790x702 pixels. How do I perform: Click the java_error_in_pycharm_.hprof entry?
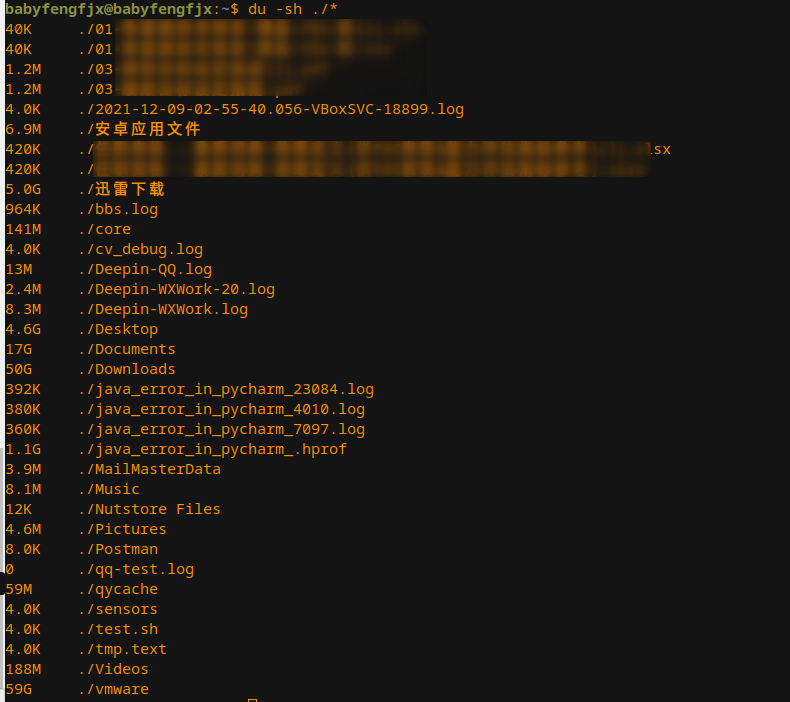[212, 449]
